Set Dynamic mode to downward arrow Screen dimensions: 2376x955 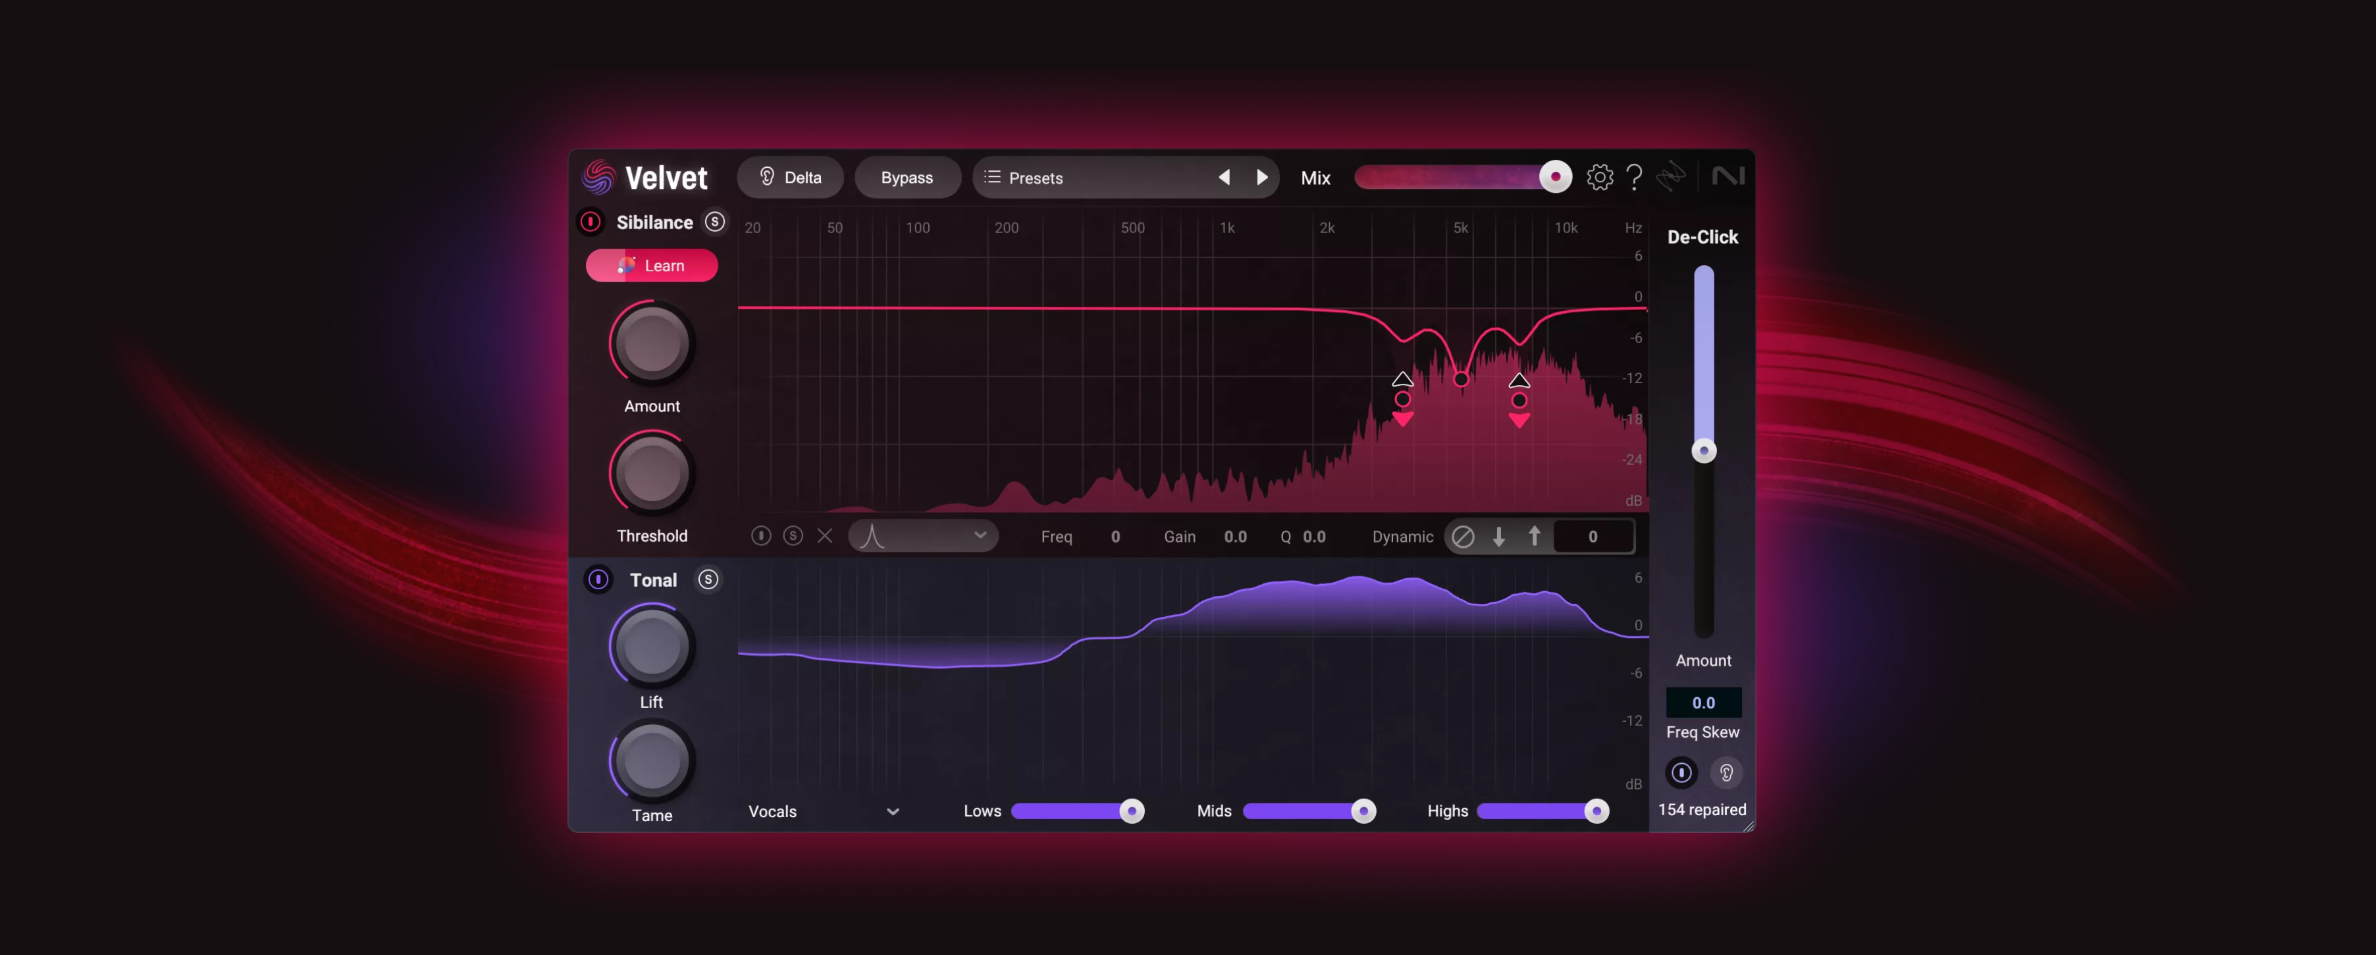(x=1499, y=537)
